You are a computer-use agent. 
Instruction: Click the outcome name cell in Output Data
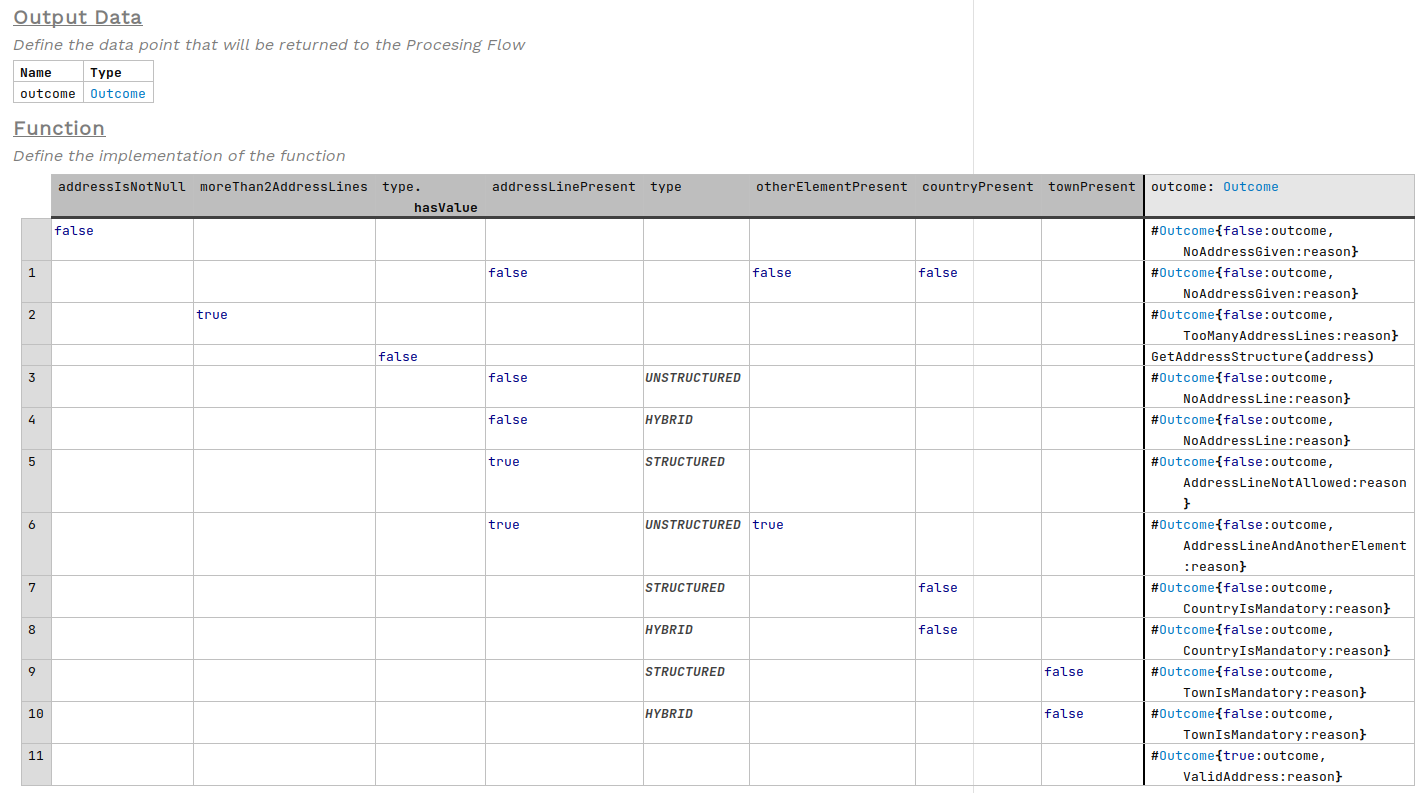point(47,93)
